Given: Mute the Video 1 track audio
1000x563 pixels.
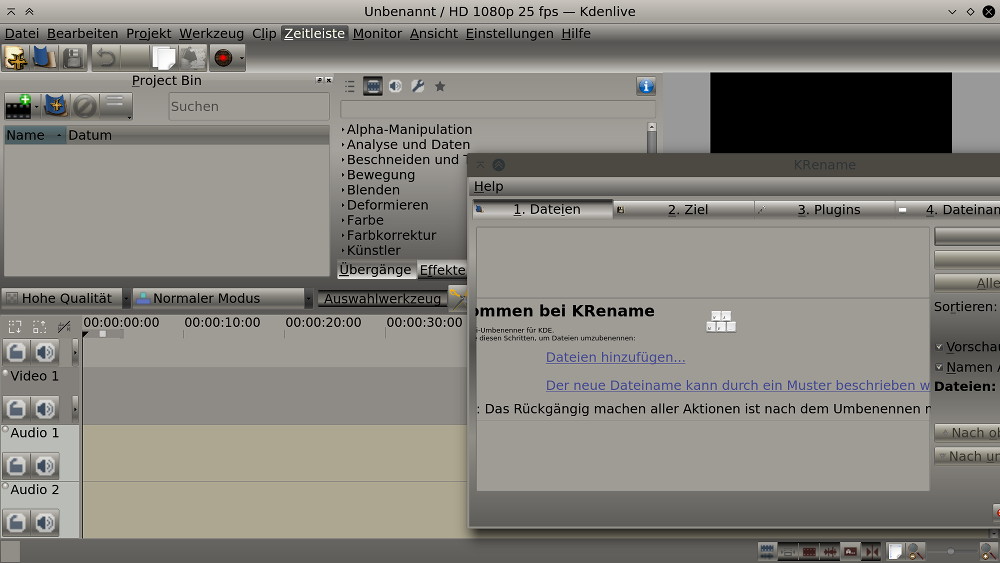Looking at the screenshot, I should click(x=45, y=409).
